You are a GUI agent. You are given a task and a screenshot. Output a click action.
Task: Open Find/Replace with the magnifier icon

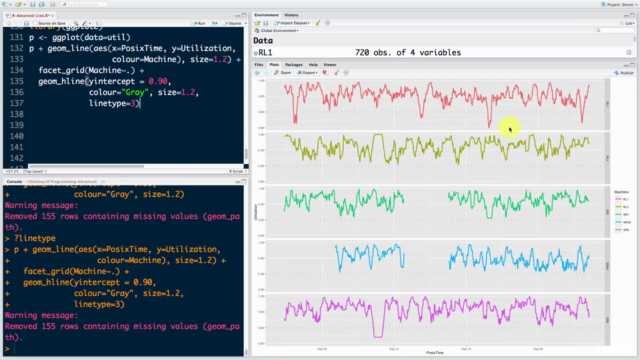coord(76,23)
